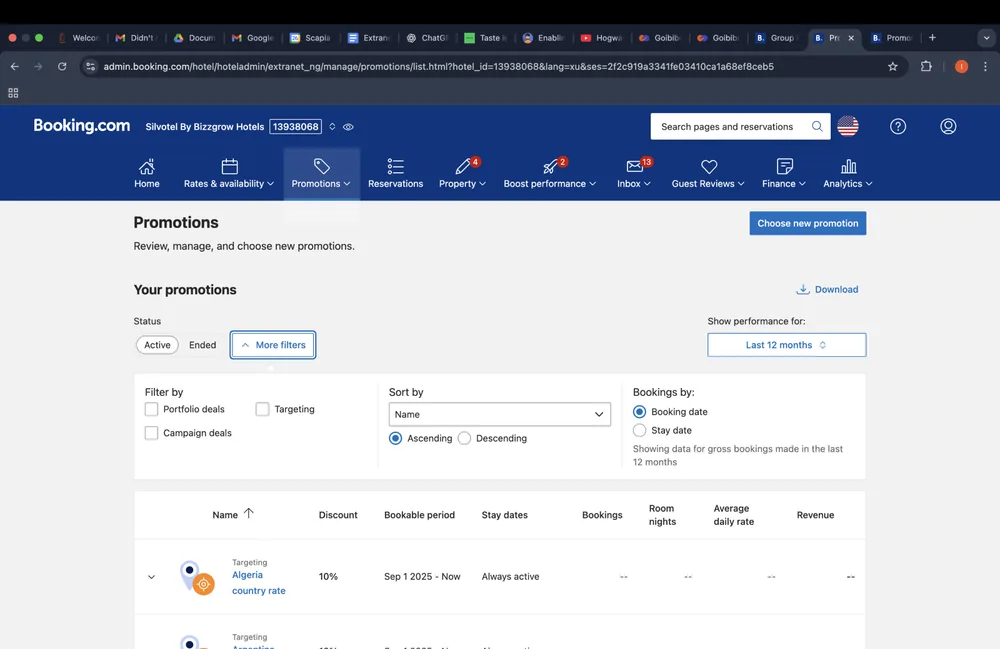Open the Analytics bar chart icon

(x=848, y=166)
